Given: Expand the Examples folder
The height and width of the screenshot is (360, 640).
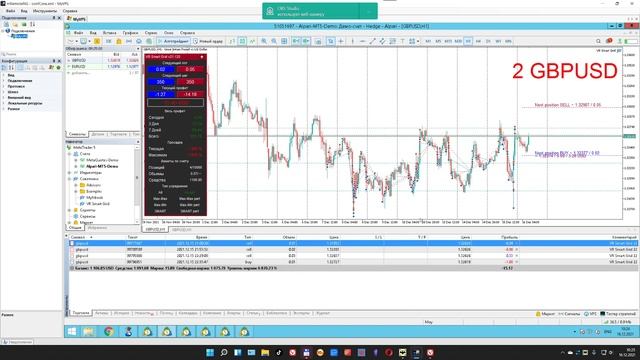Looking at the screenshot, I should [x=76, y=191].
